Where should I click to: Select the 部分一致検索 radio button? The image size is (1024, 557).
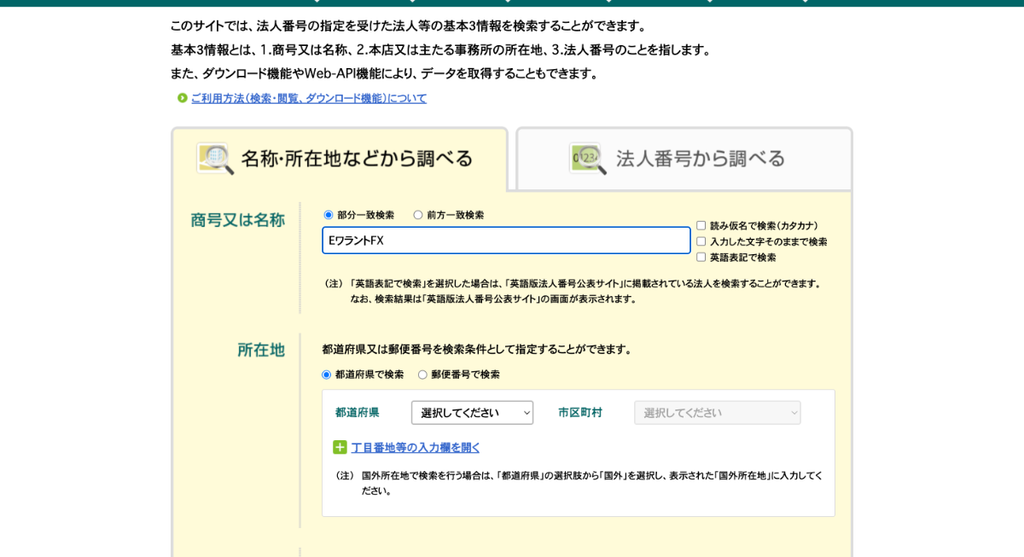coord(328,215)
